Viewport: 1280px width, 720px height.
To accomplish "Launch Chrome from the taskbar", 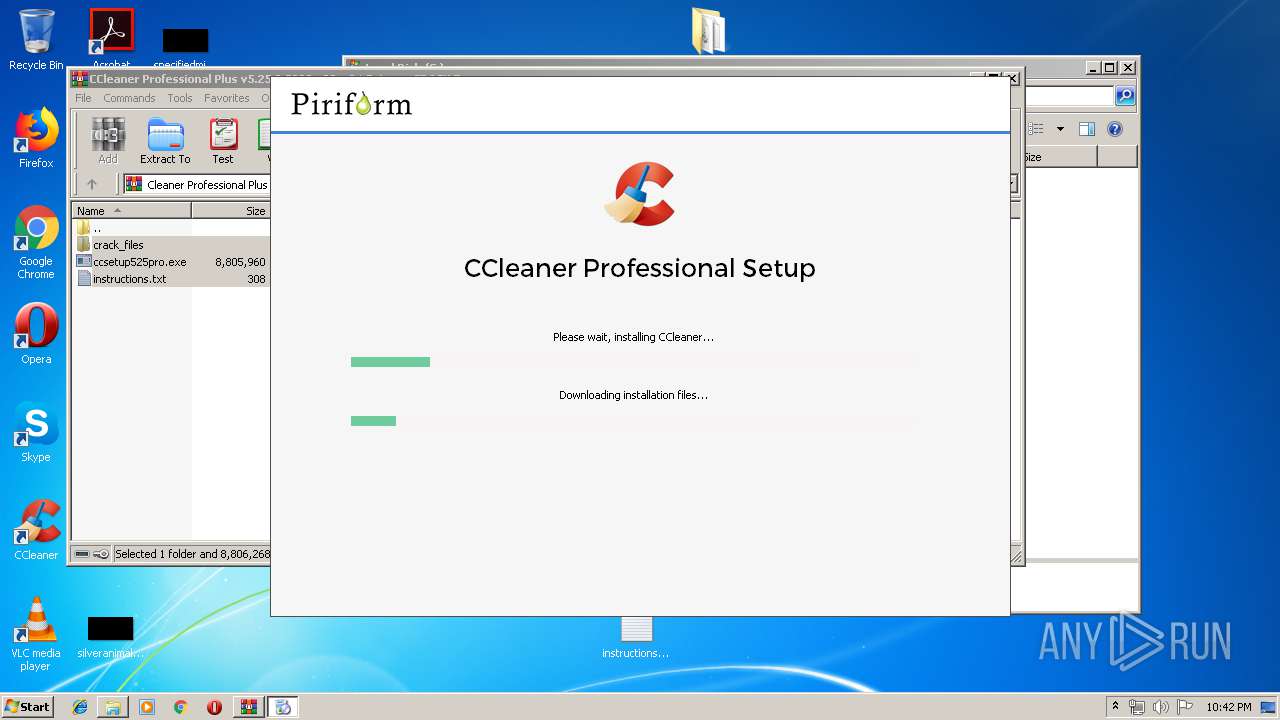I will (180, 707).
